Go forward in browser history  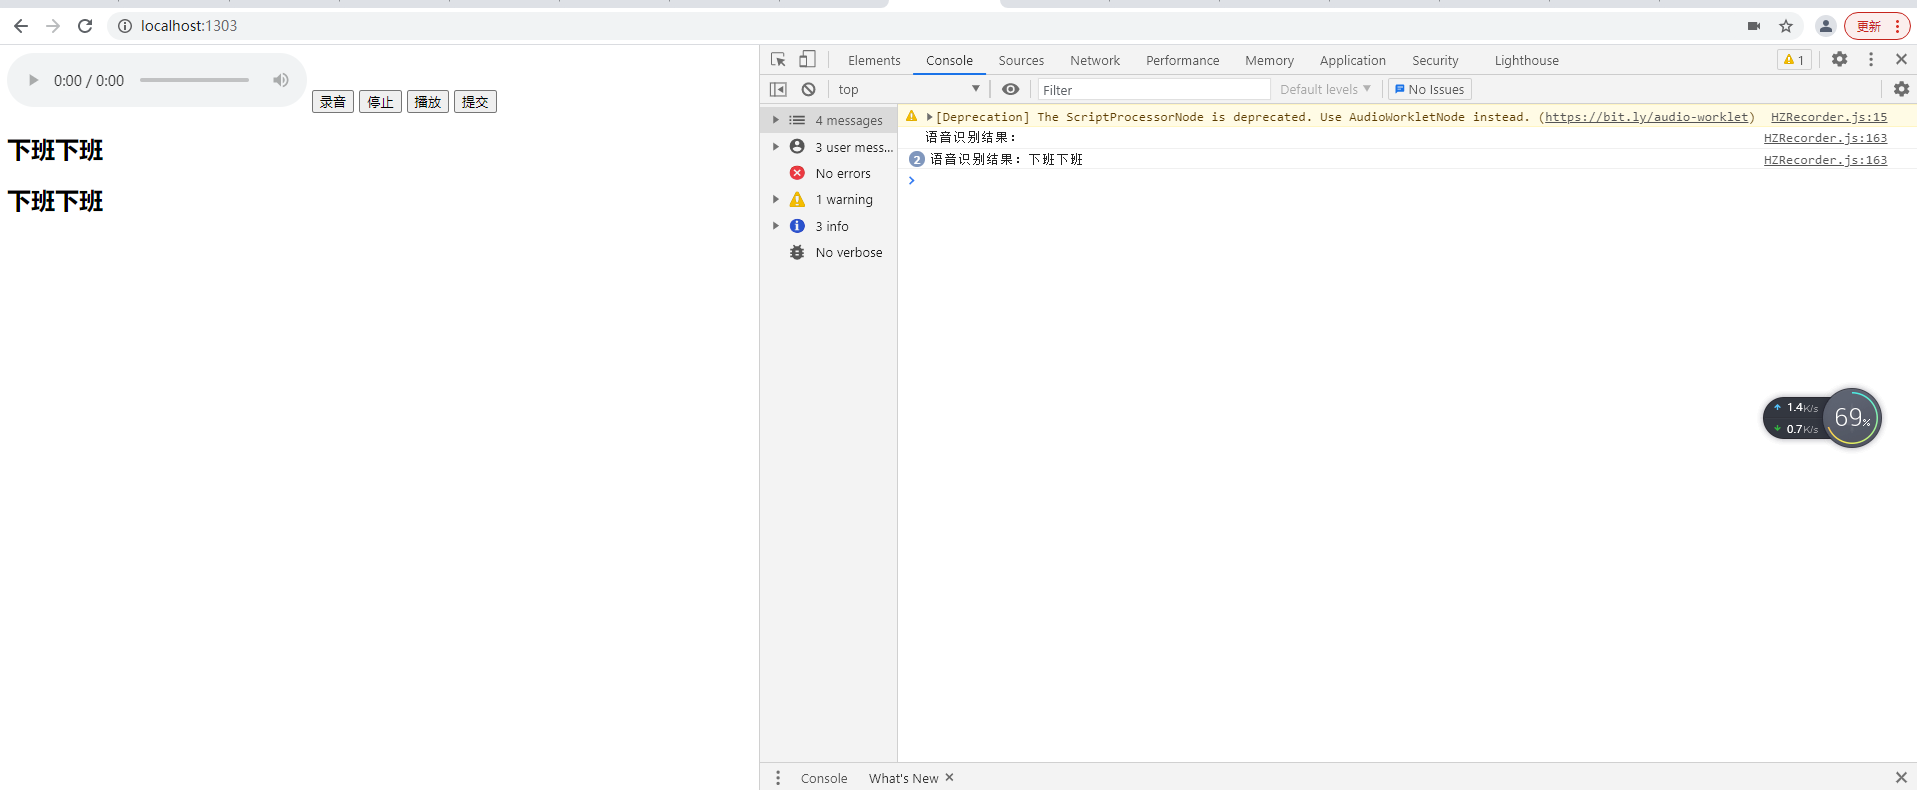coord(53,26)
